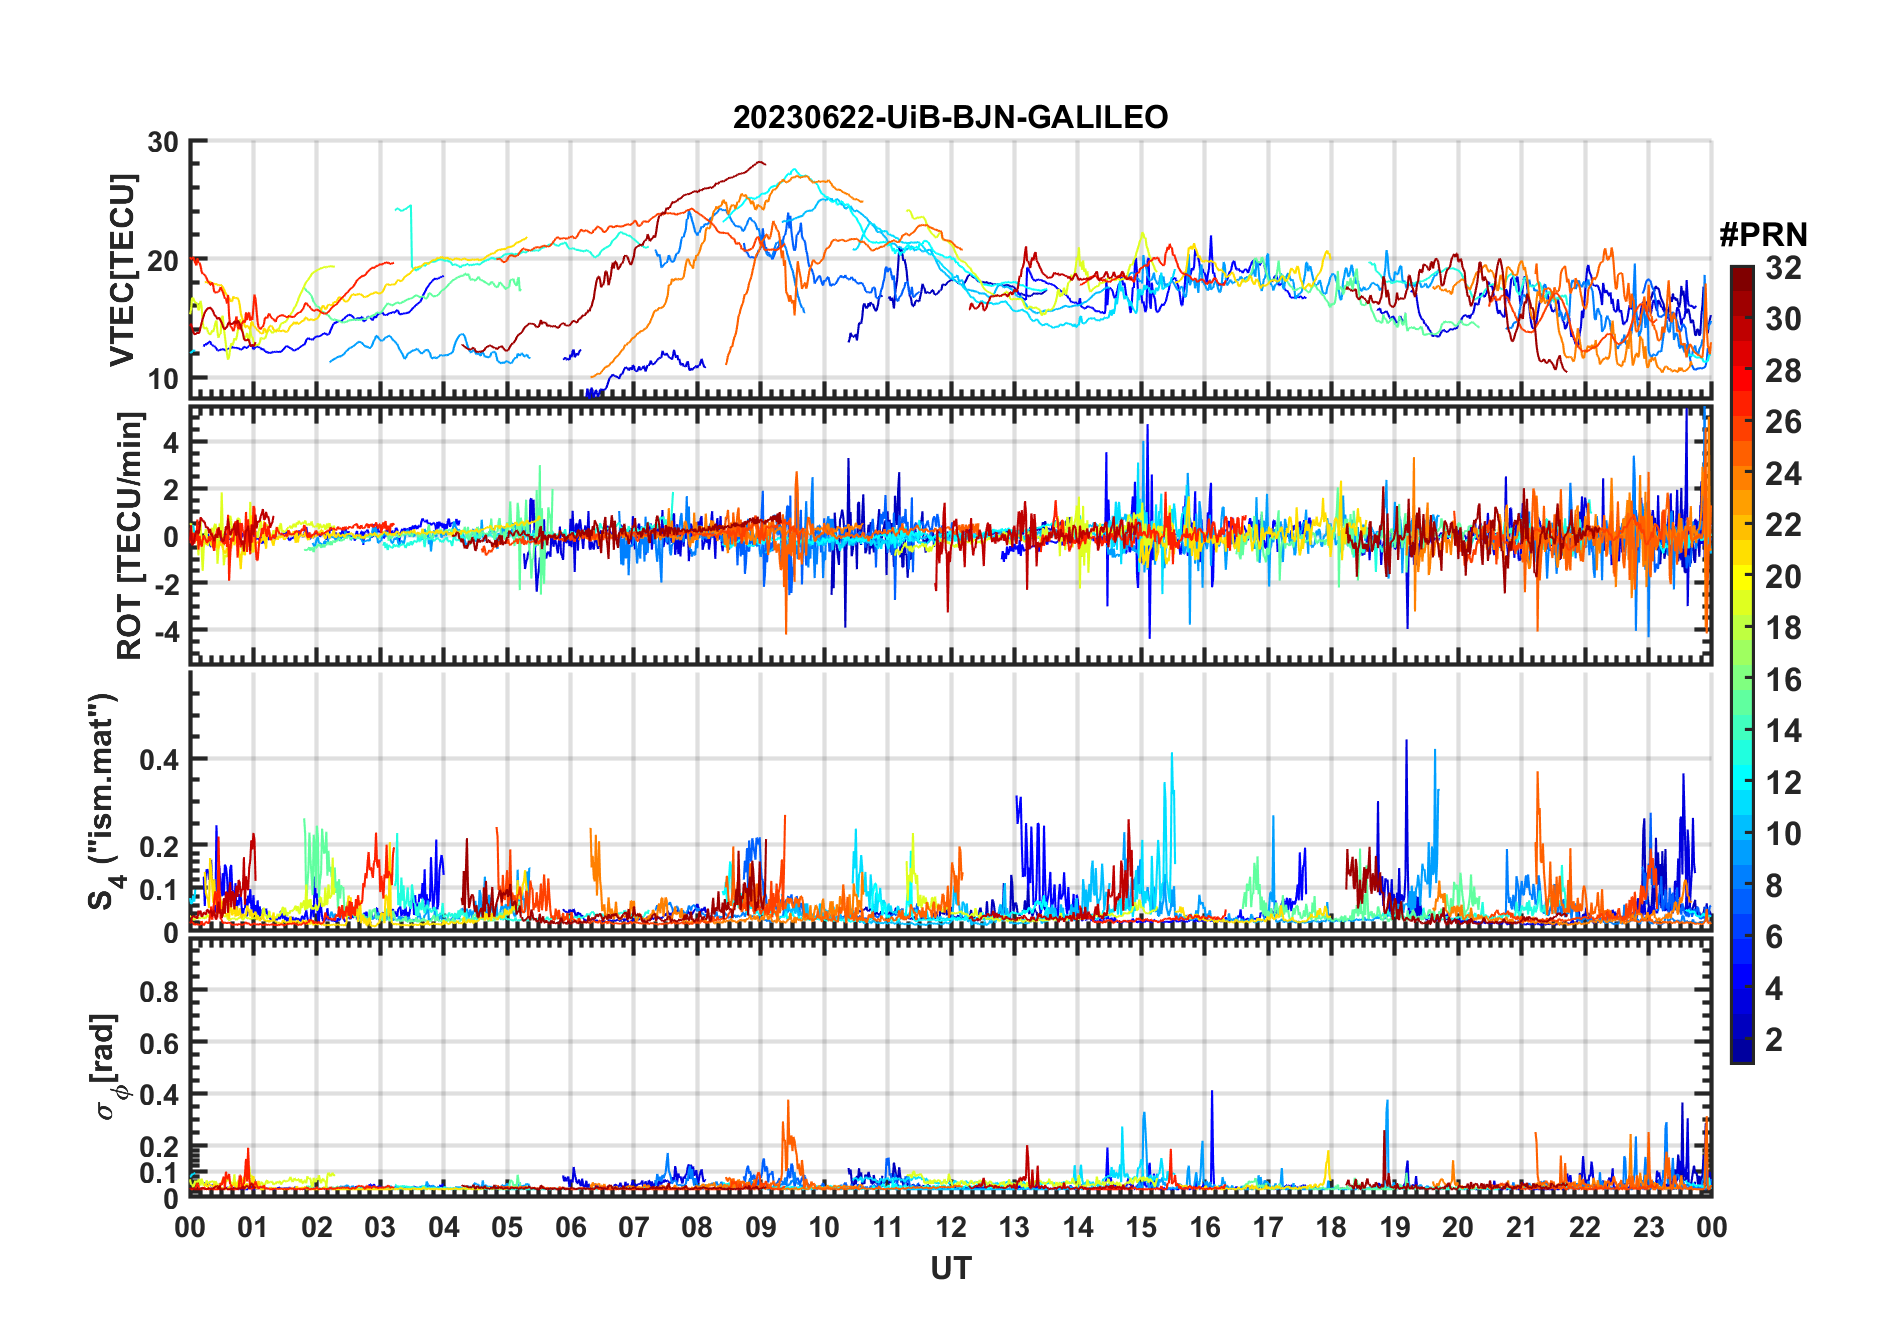1902x1330 pixels.
Task: Select hour 01 on the UT axis
Action: coord(253,1227)
